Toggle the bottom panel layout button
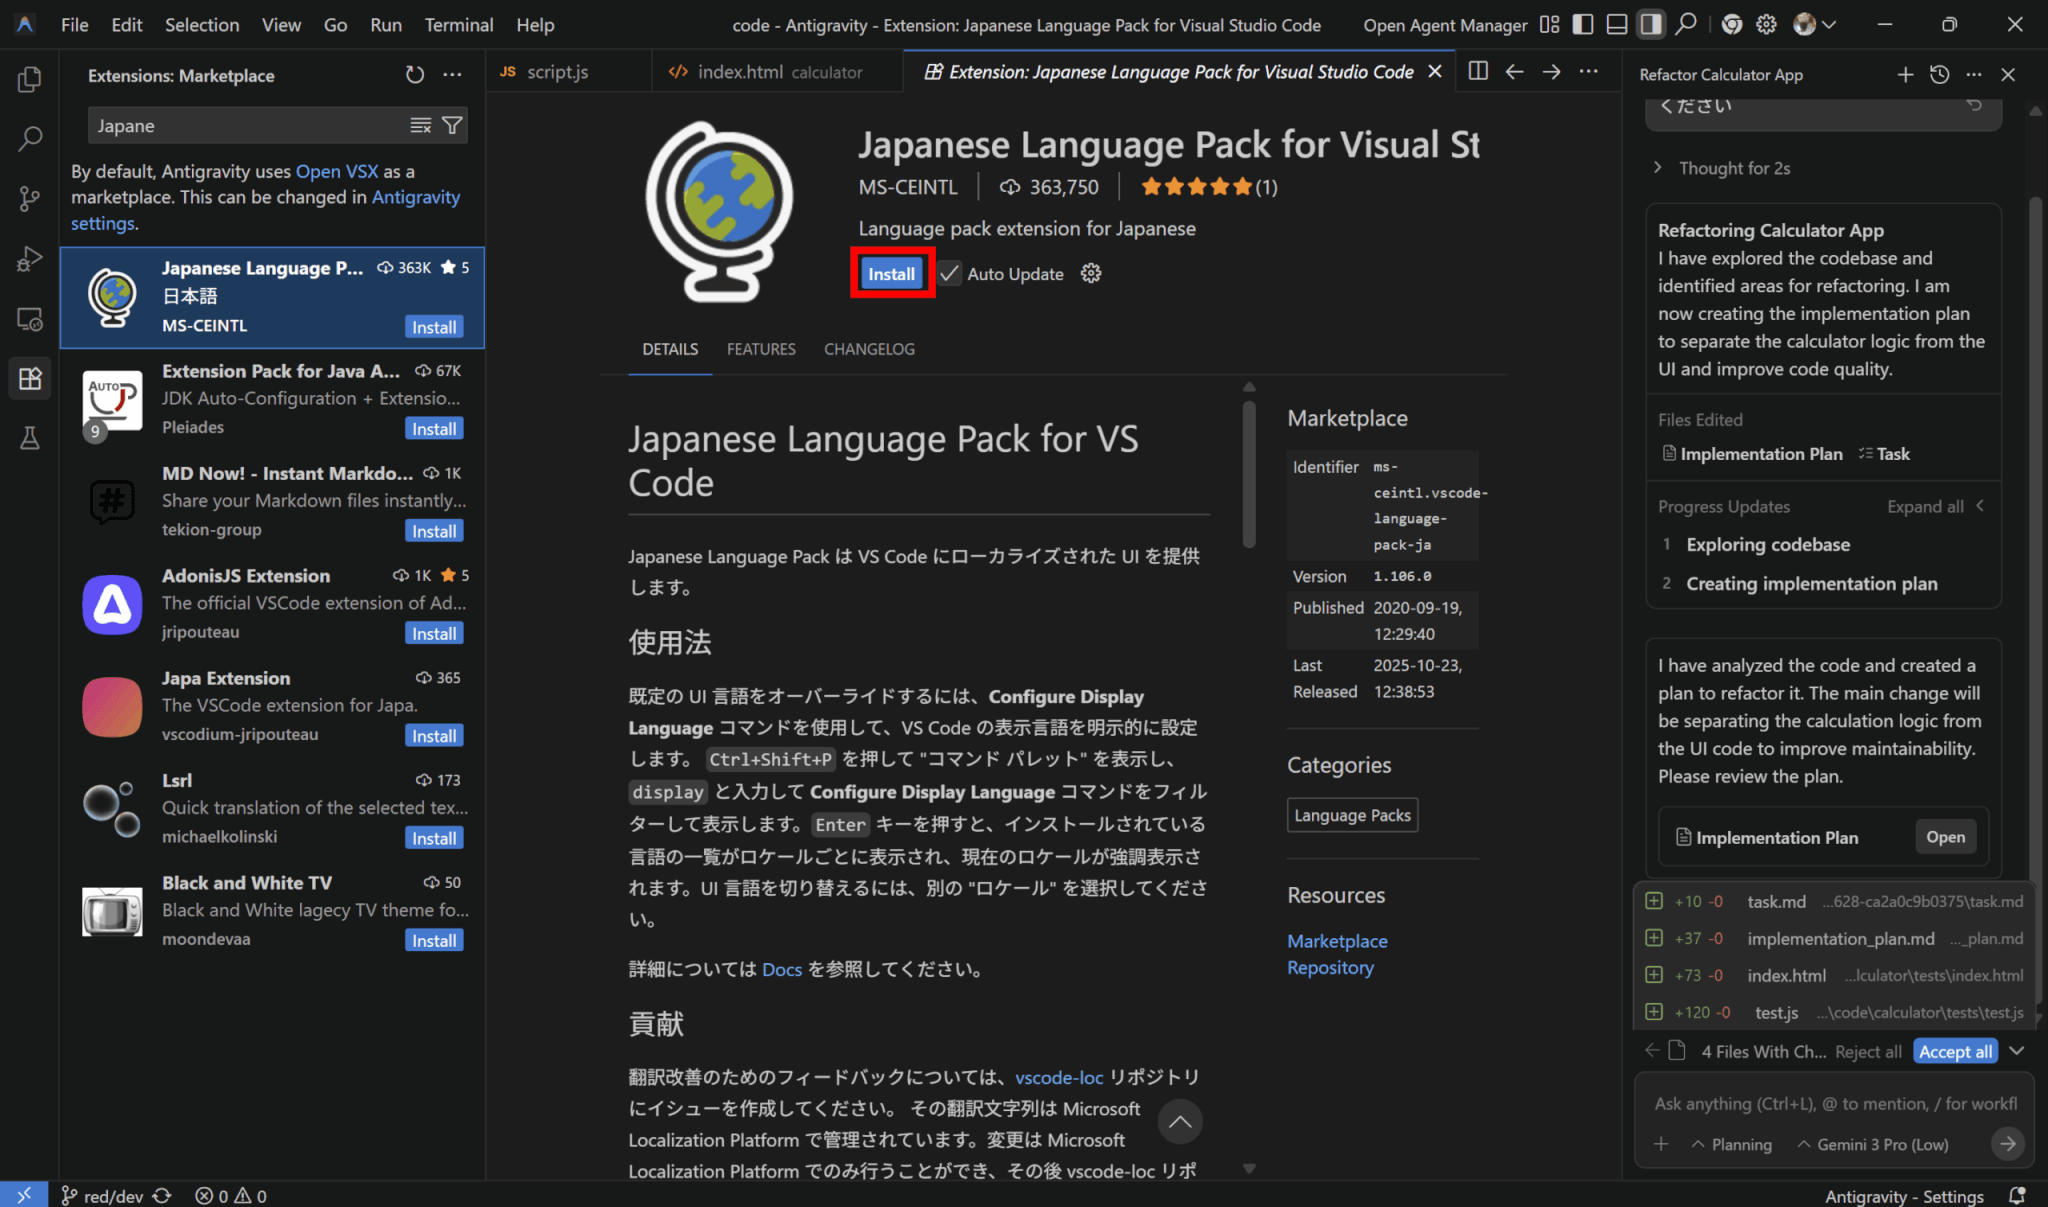The image size is (2048, 1207). pyautogui.click(x=1617, y=25)
